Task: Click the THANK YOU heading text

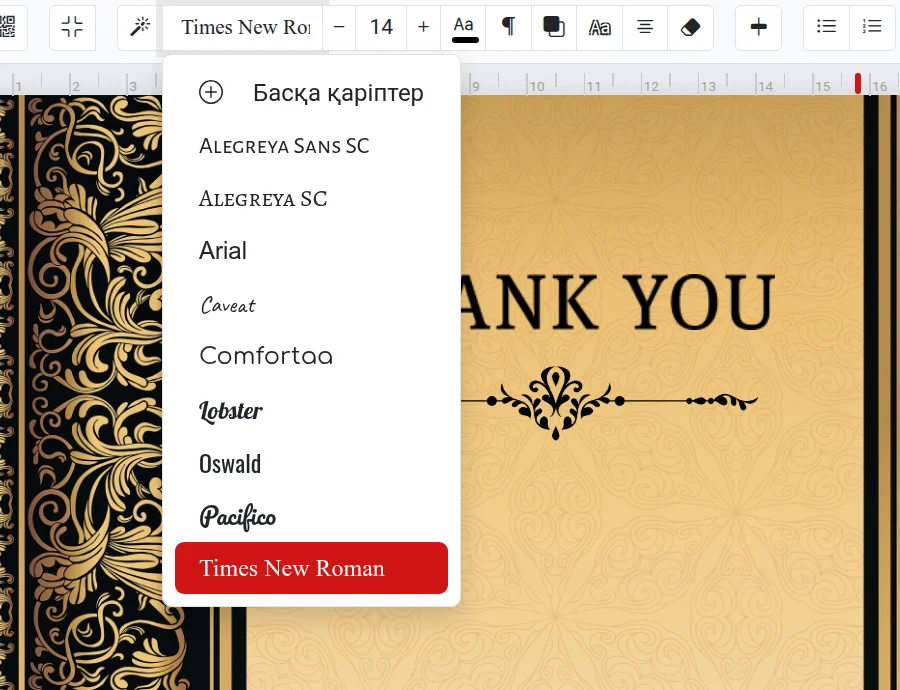Action: [618, 302]
